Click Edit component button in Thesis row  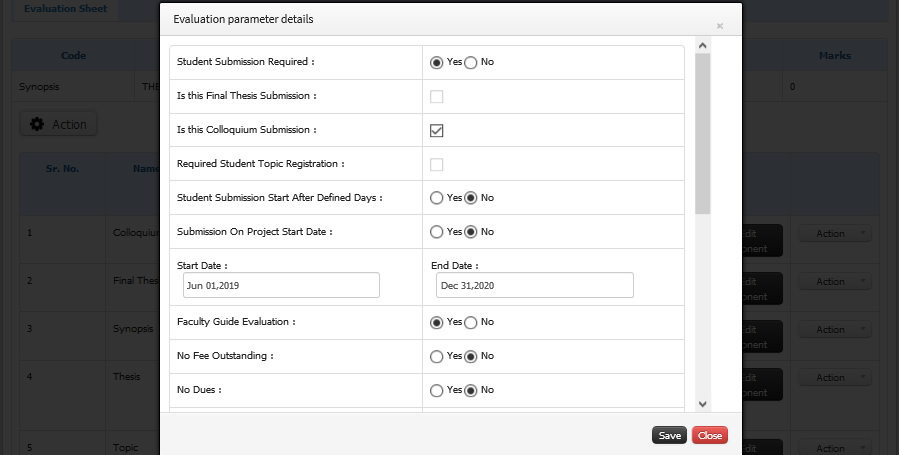(x=762, y=385)
